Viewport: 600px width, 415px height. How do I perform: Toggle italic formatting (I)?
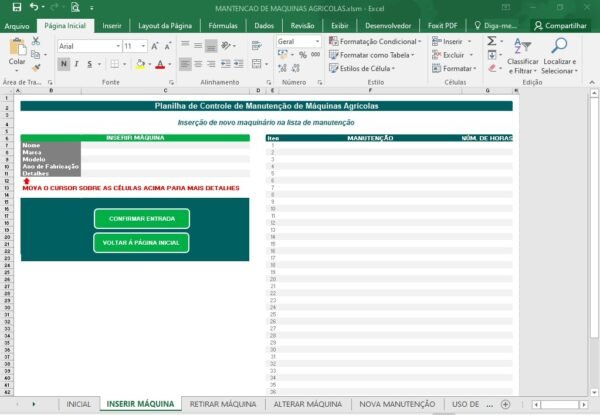click(77, 64)
